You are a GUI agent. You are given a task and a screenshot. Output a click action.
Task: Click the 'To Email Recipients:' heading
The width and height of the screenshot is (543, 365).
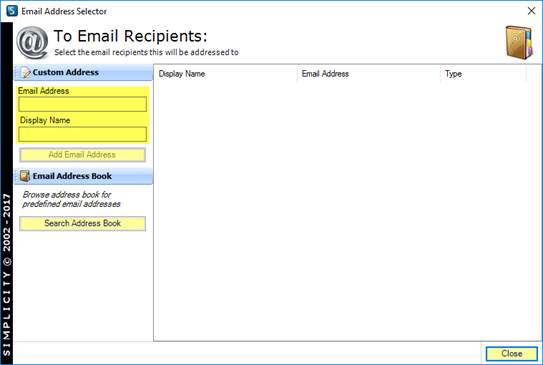point(130,36)
